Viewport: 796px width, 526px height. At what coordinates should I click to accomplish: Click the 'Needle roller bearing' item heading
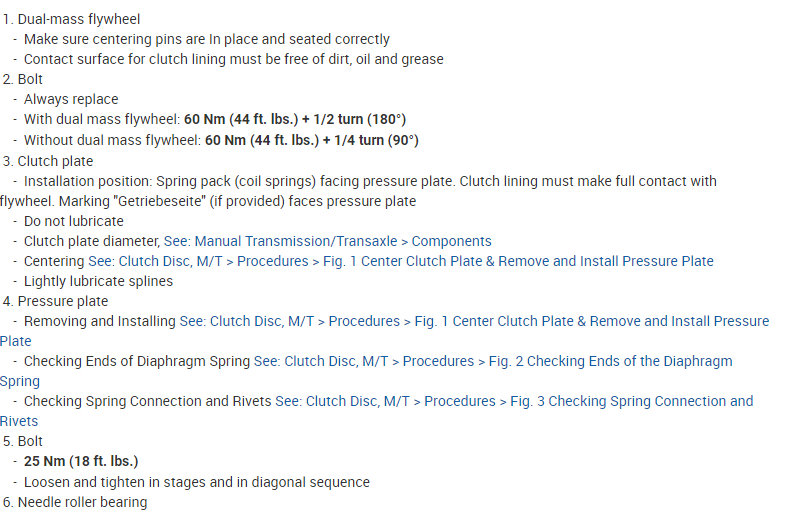click(82, 502)
